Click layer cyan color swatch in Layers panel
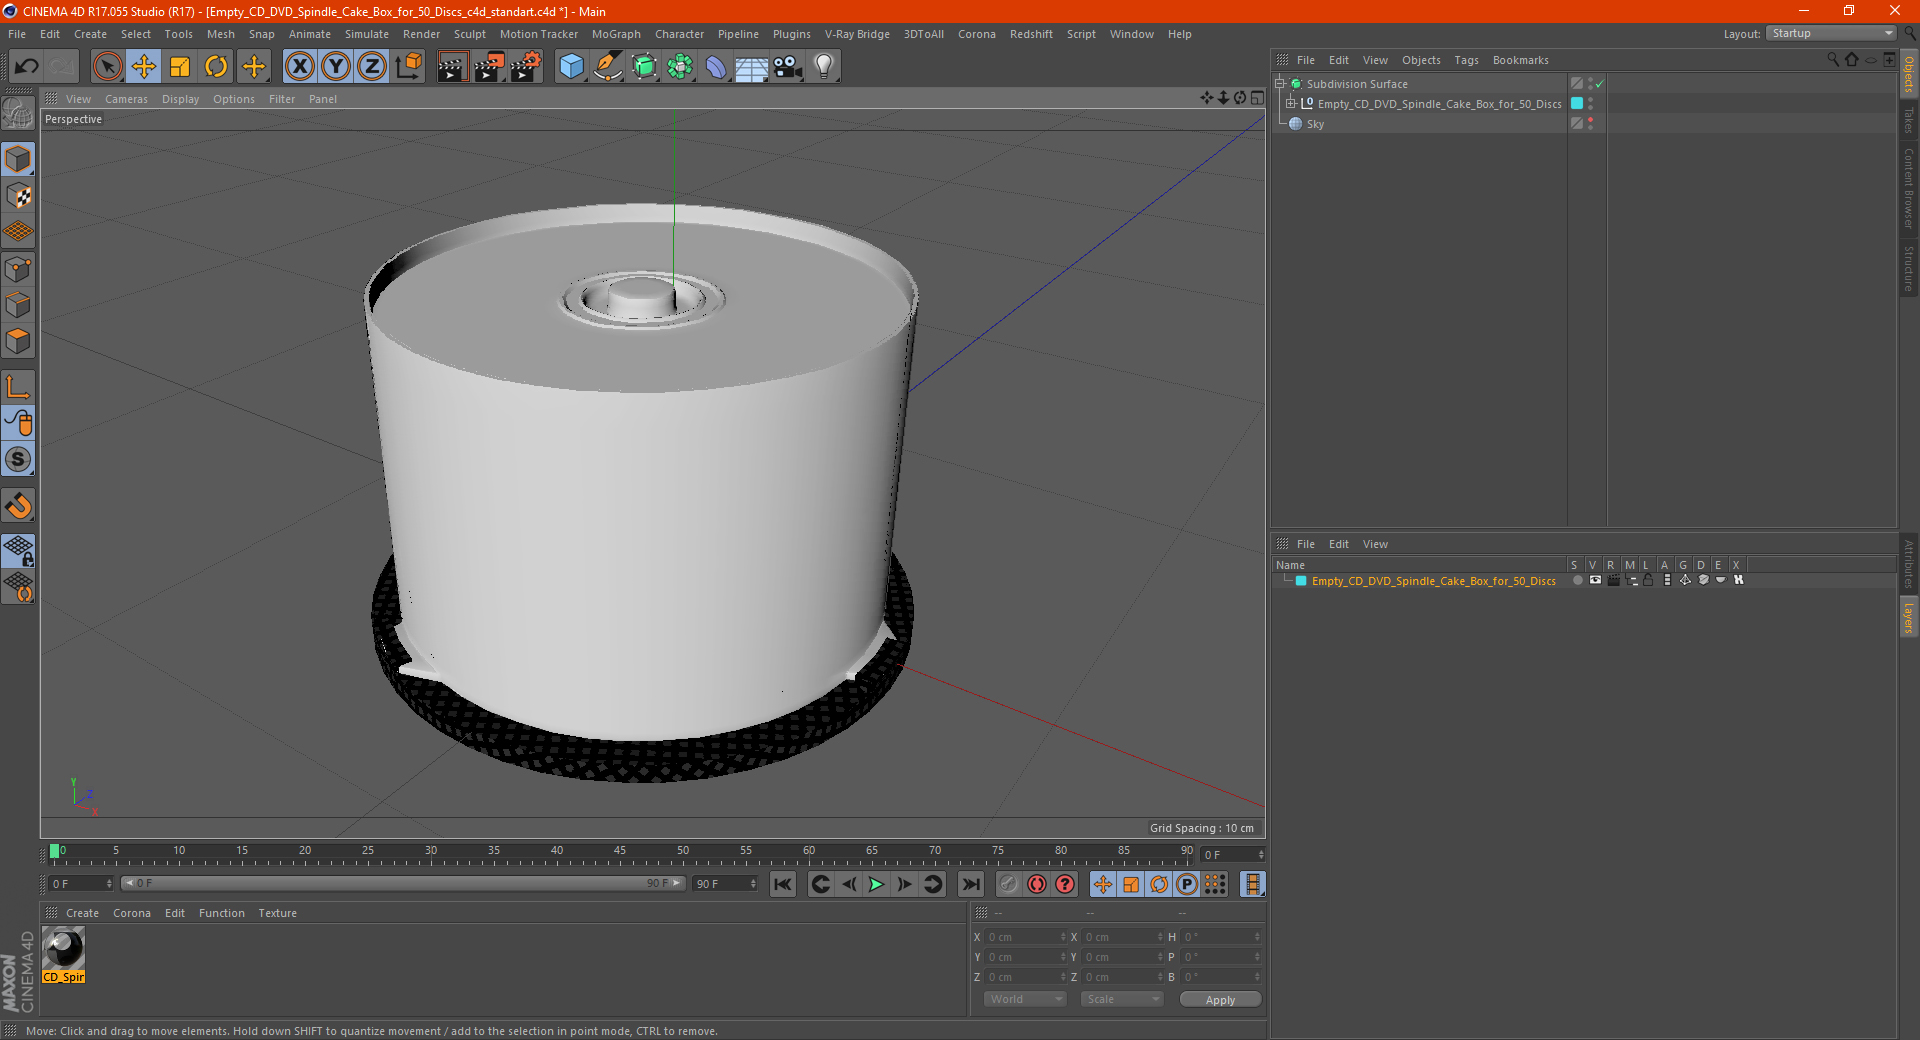Viewport: 1920px width, 1040px height. [1301, 581]
